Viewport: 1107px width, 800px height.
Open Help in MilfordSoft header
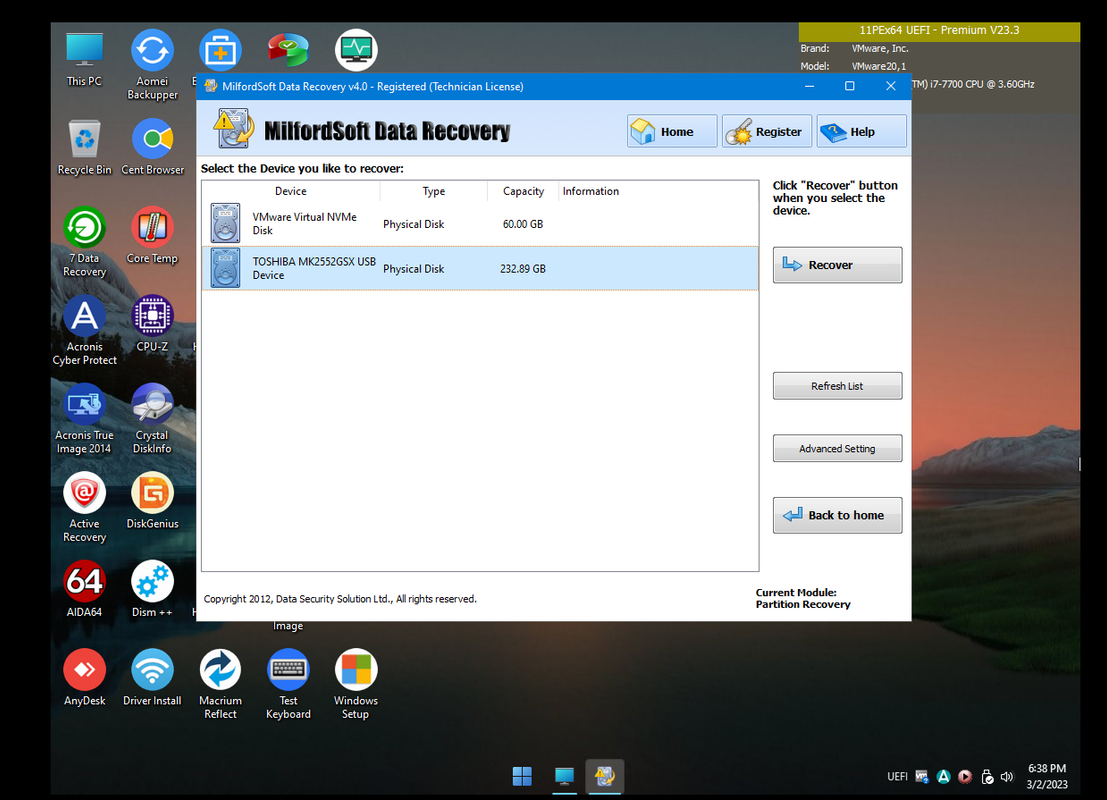(x=861, y=131)
